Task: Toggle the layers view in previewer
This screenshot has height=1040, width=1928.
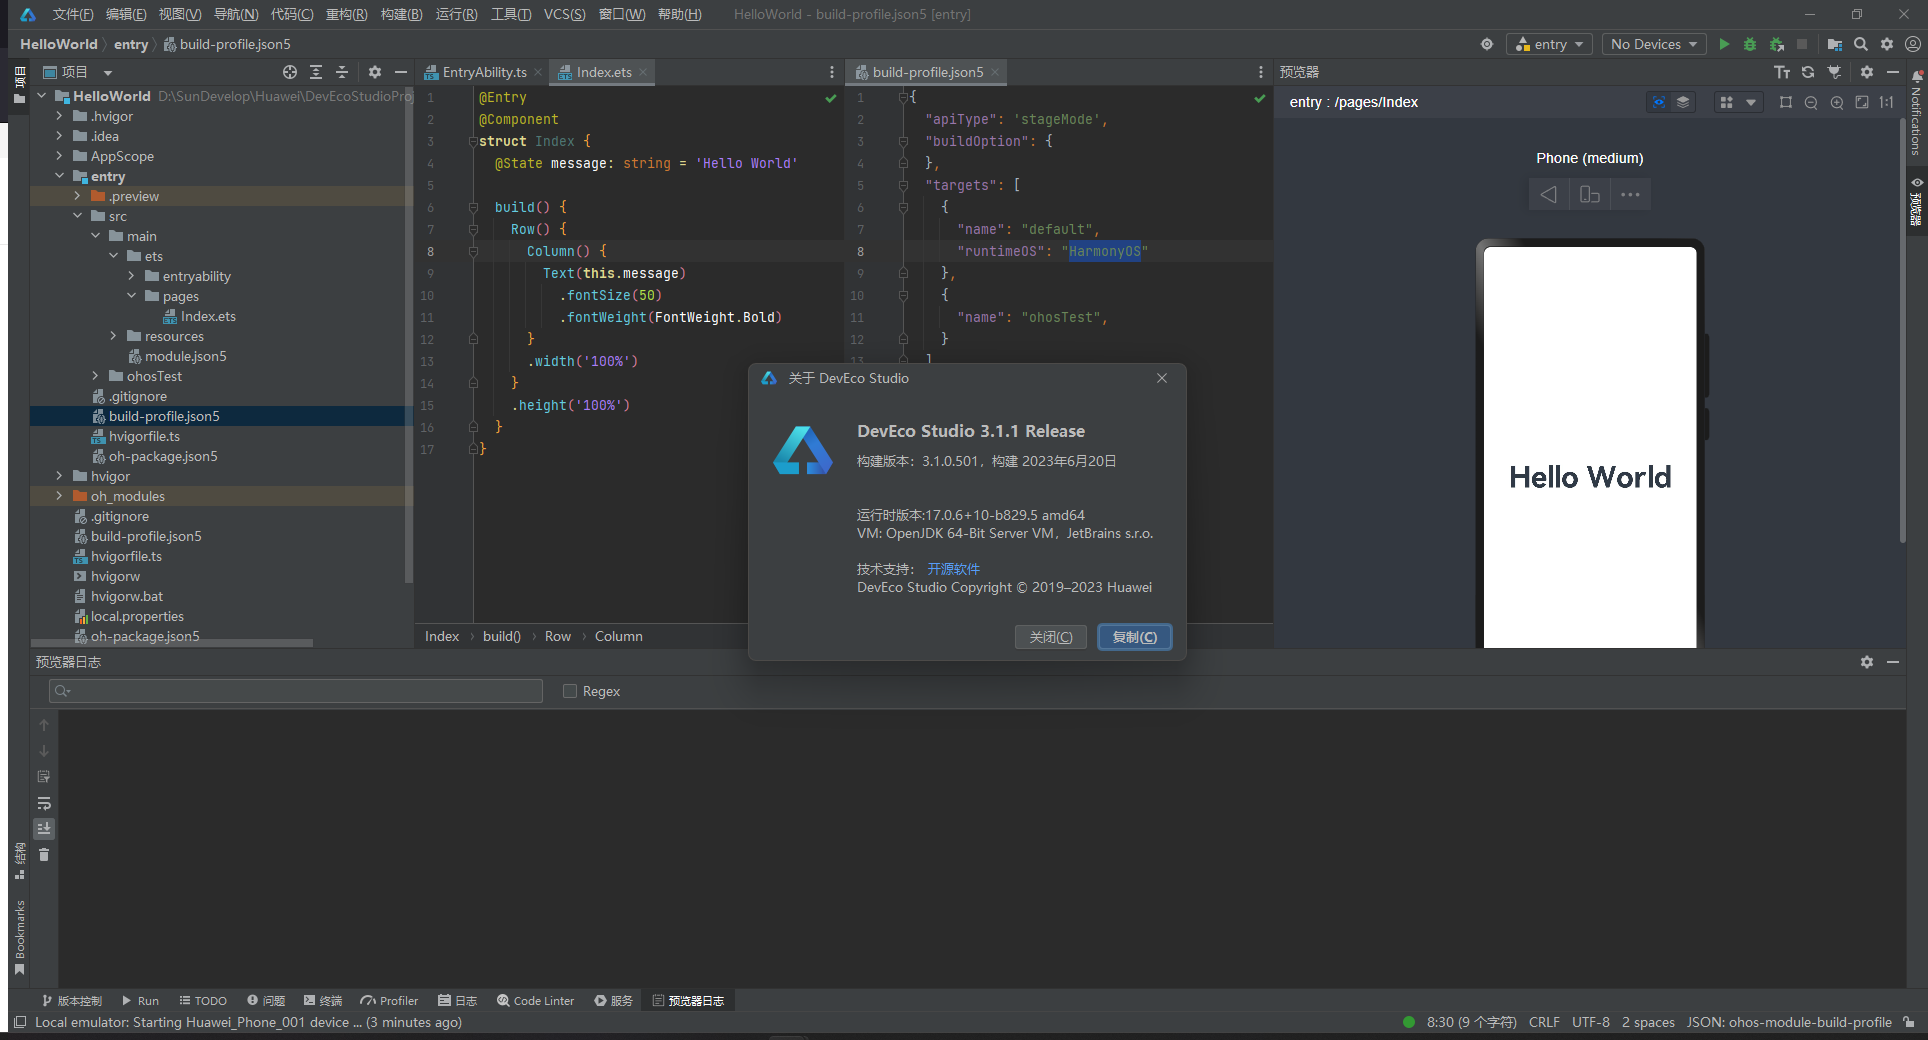Action: tap(1683, 102)
